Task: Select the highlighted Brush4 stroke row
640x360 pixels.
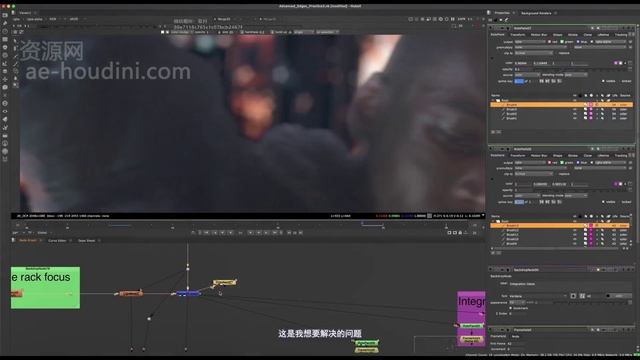Action: (x=562, y=105)
